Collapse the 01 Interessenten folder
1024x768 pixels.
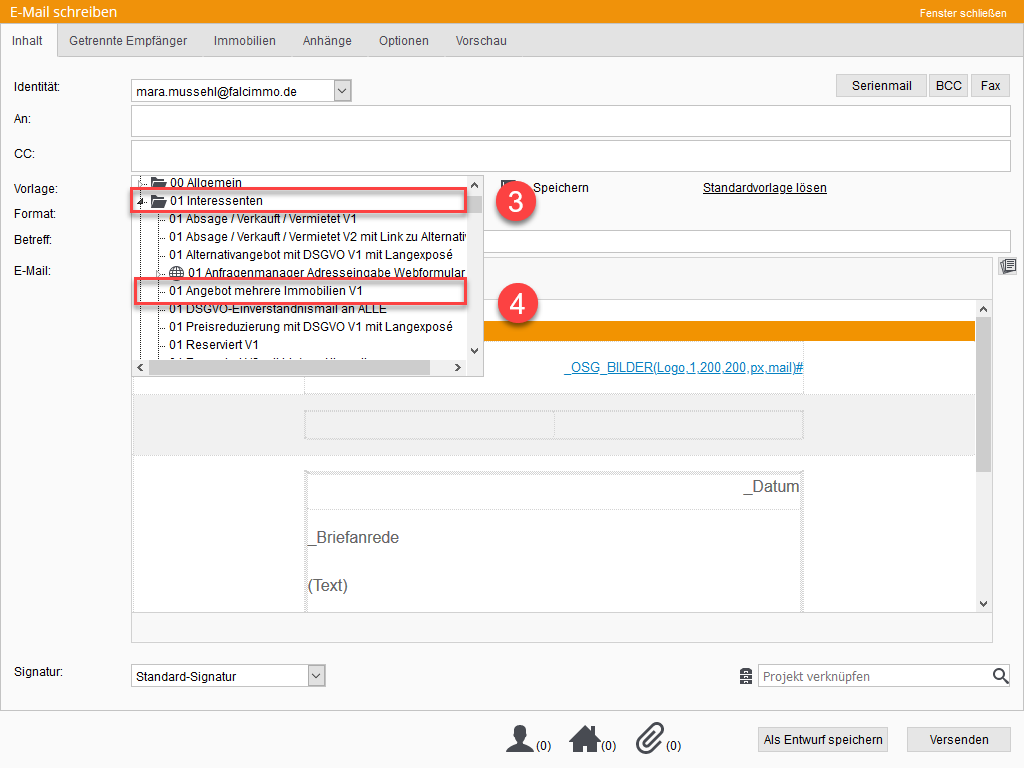point(141,202)
